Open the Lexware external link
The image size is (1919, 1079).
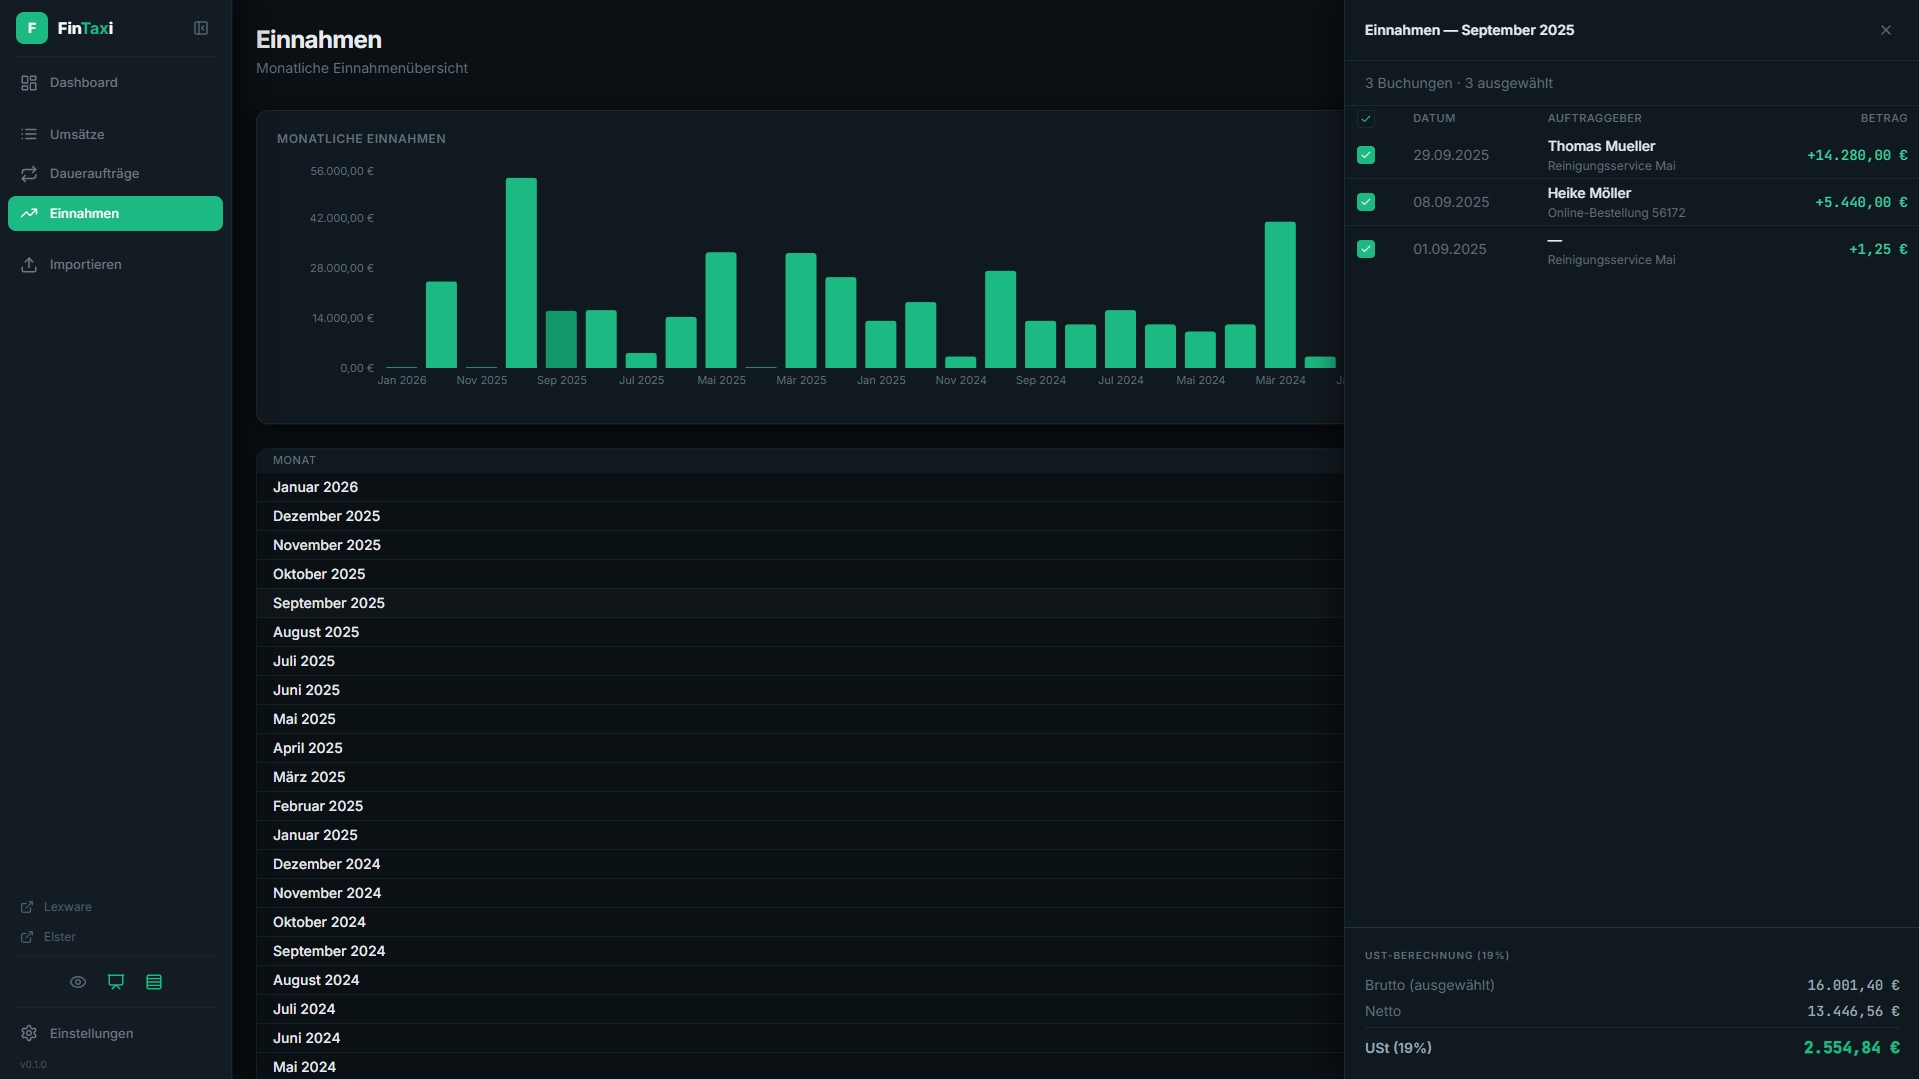click(67, 907)
